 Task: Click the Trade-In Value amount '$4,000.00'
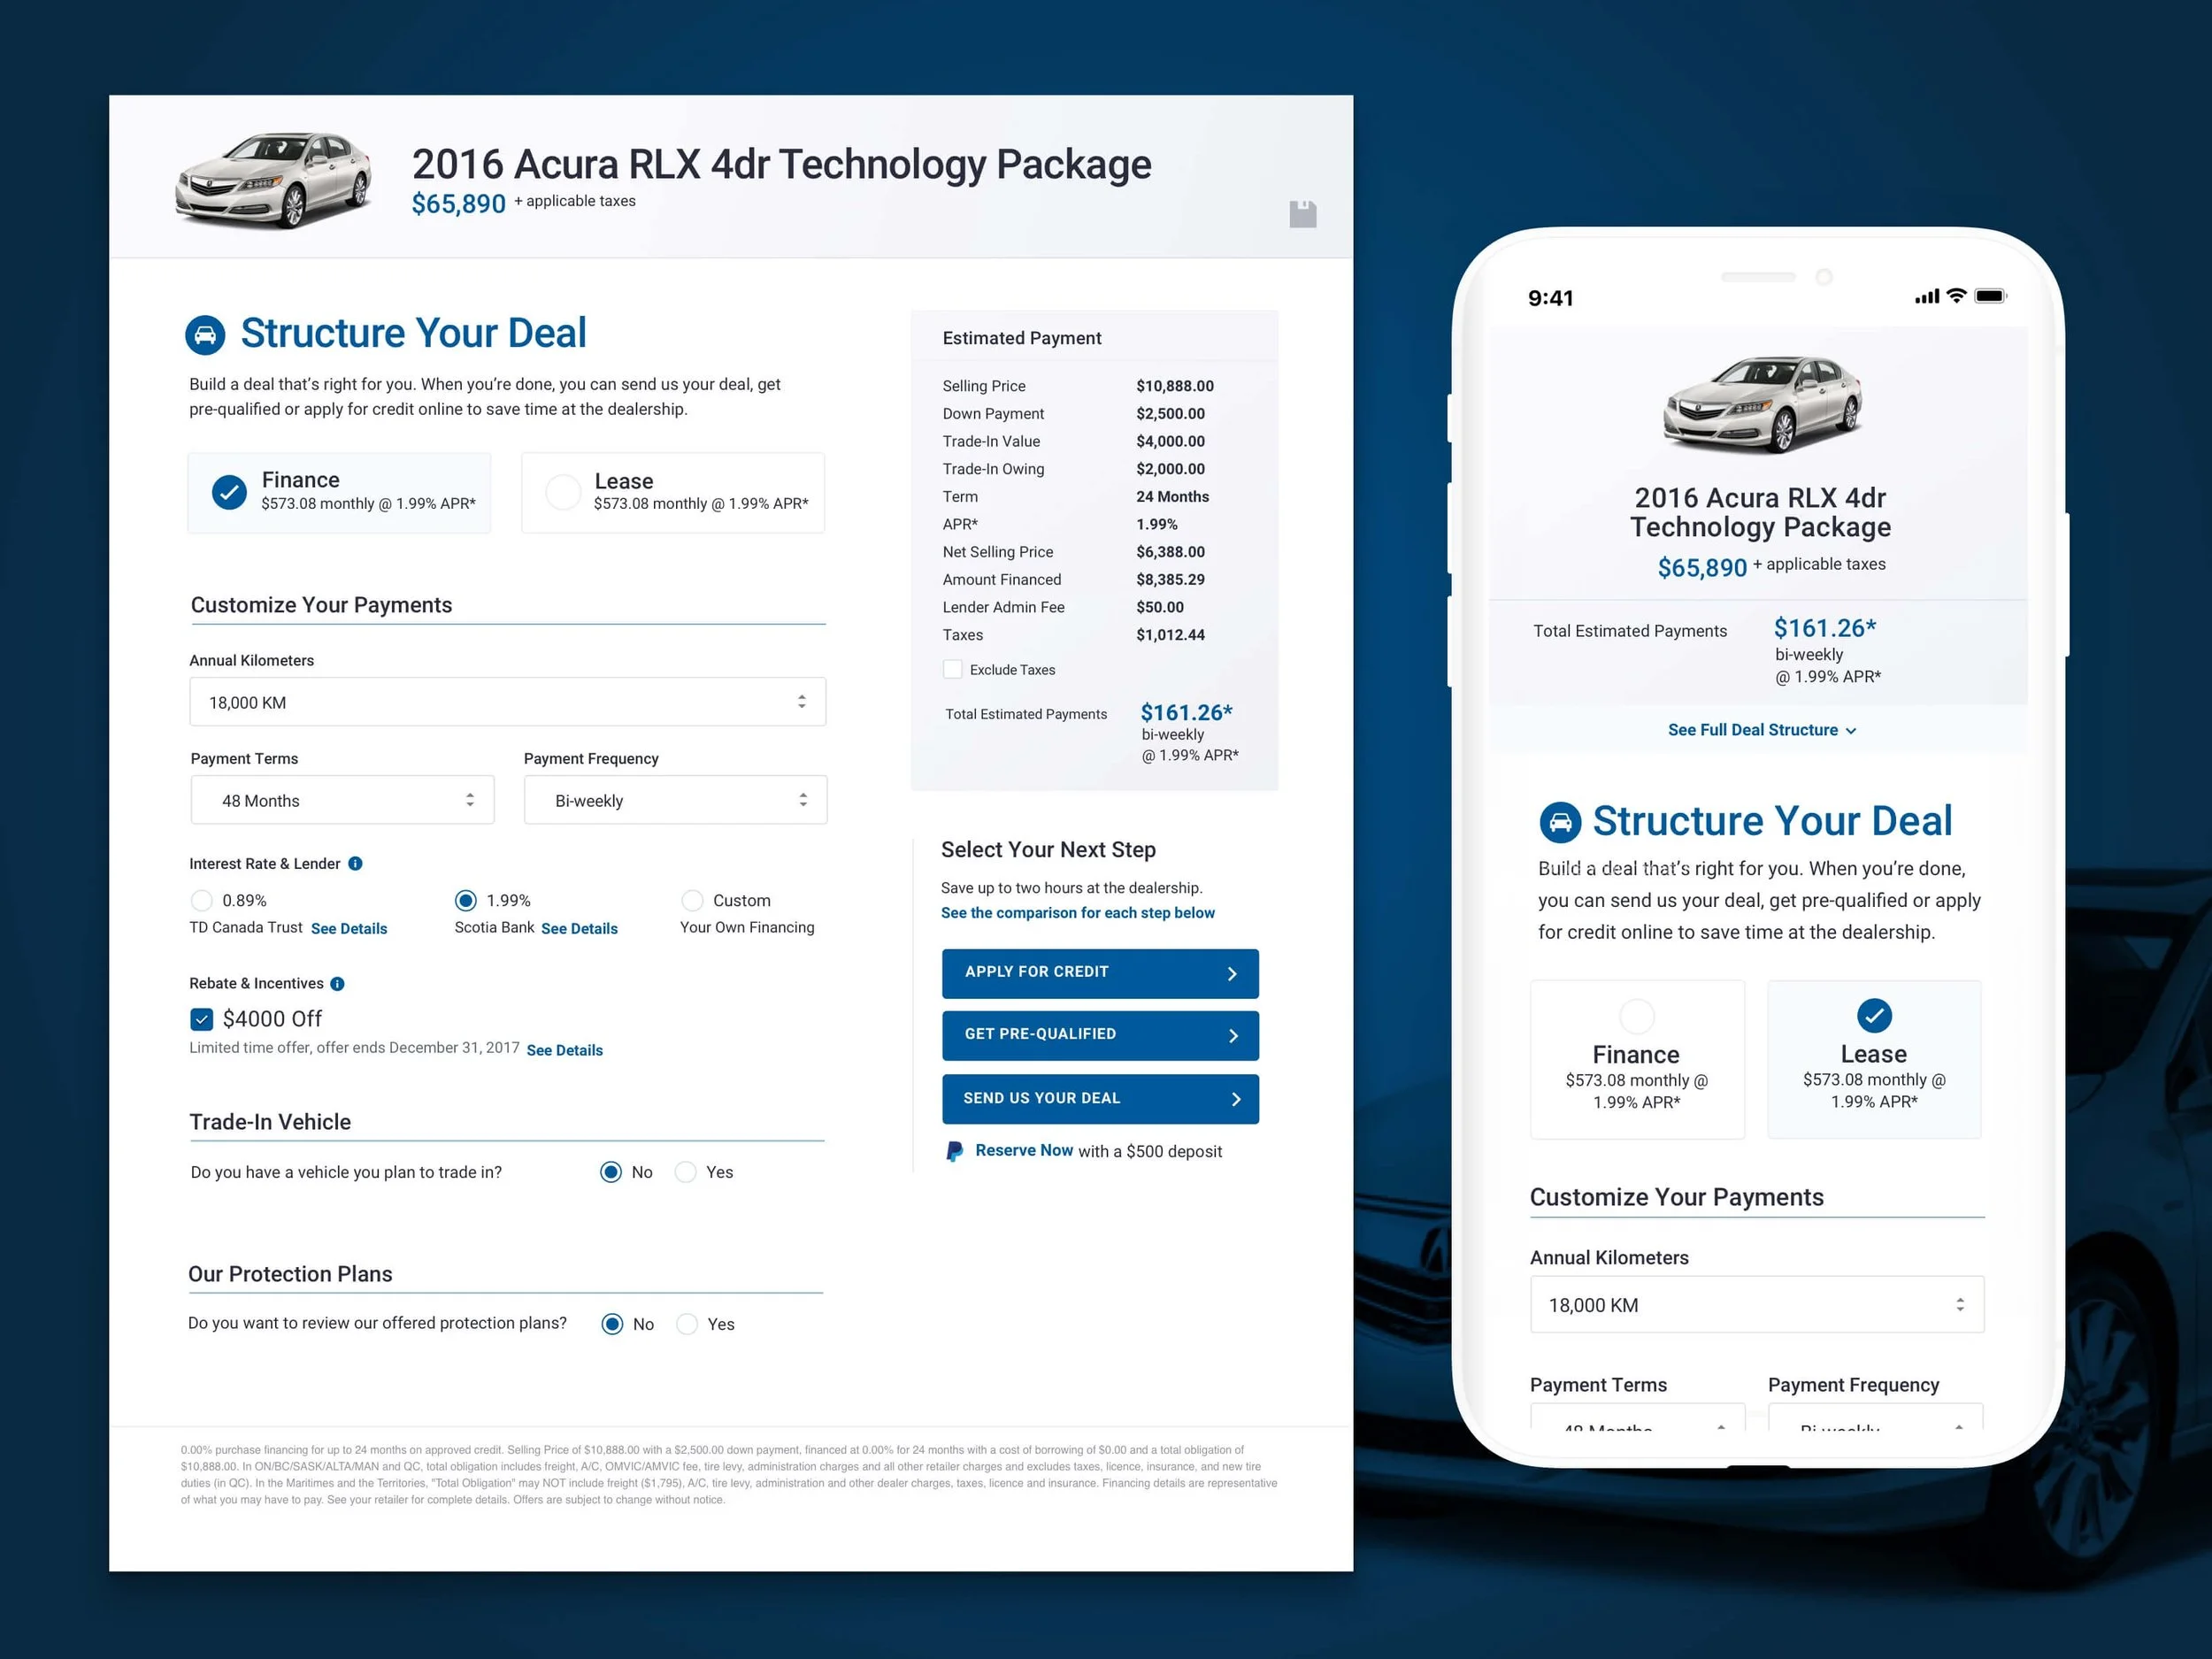pyautogui.click(x=1170, y=441)
